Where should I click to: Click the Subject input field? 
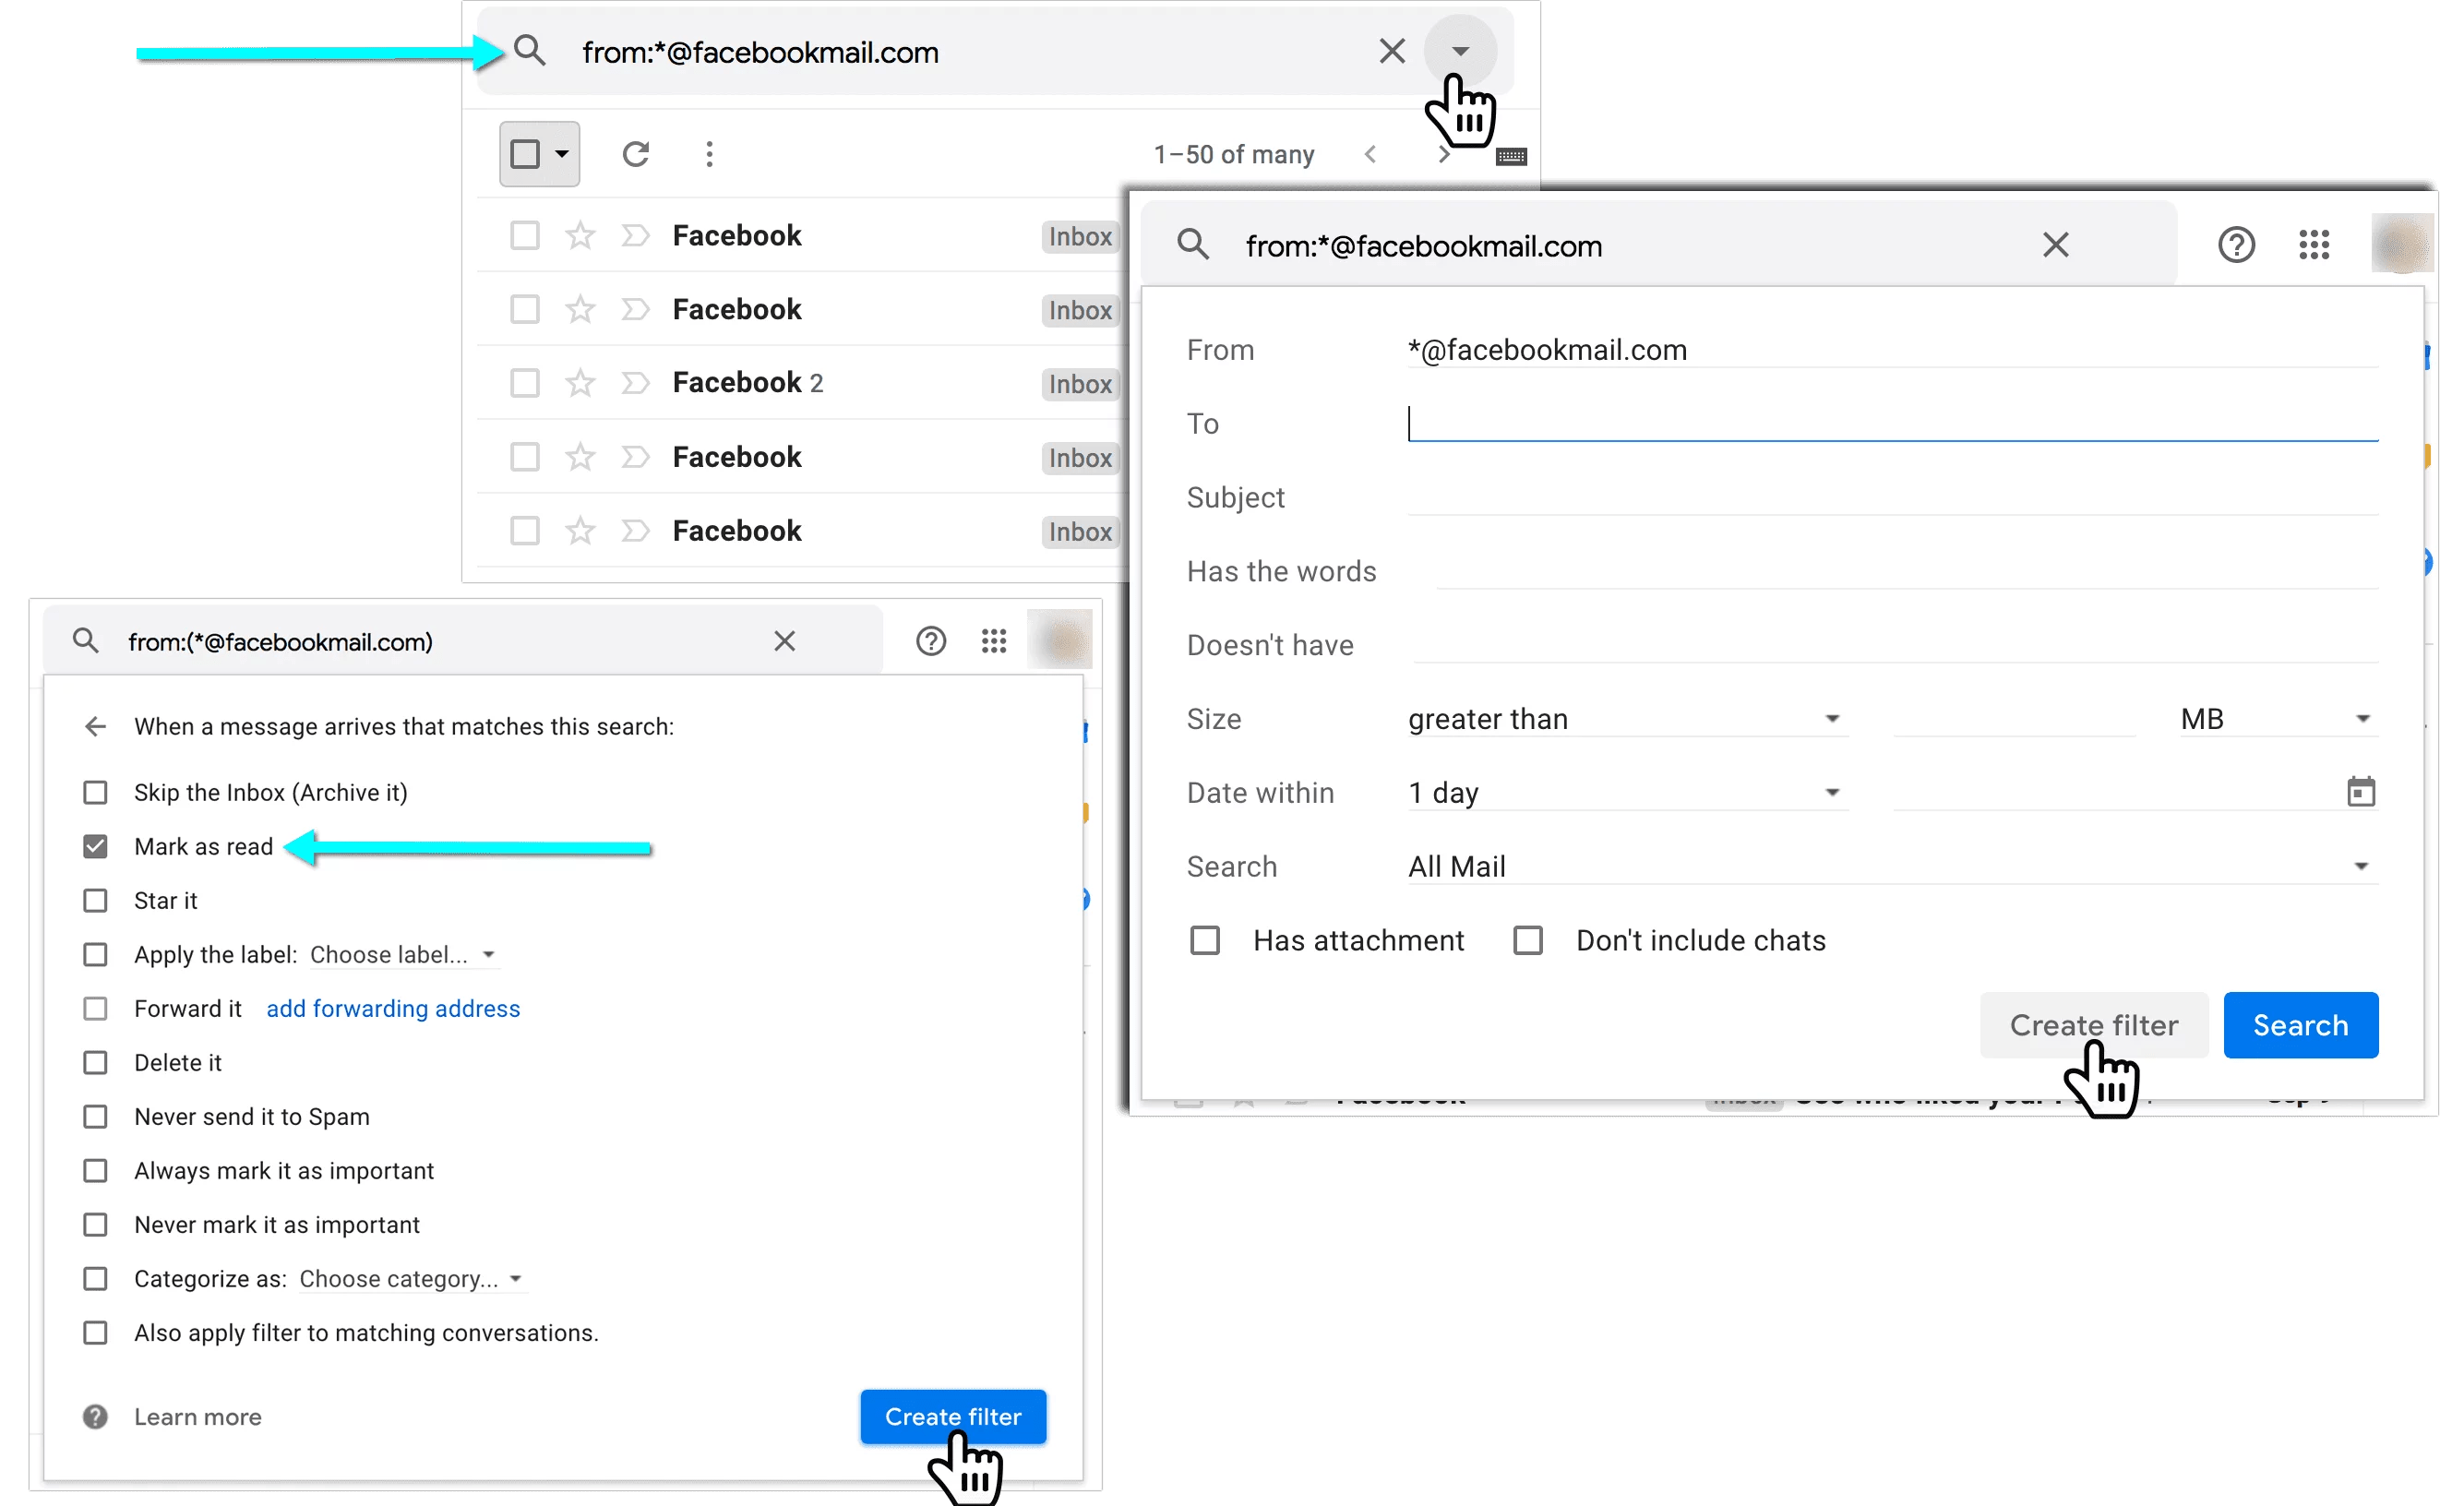1892,497
